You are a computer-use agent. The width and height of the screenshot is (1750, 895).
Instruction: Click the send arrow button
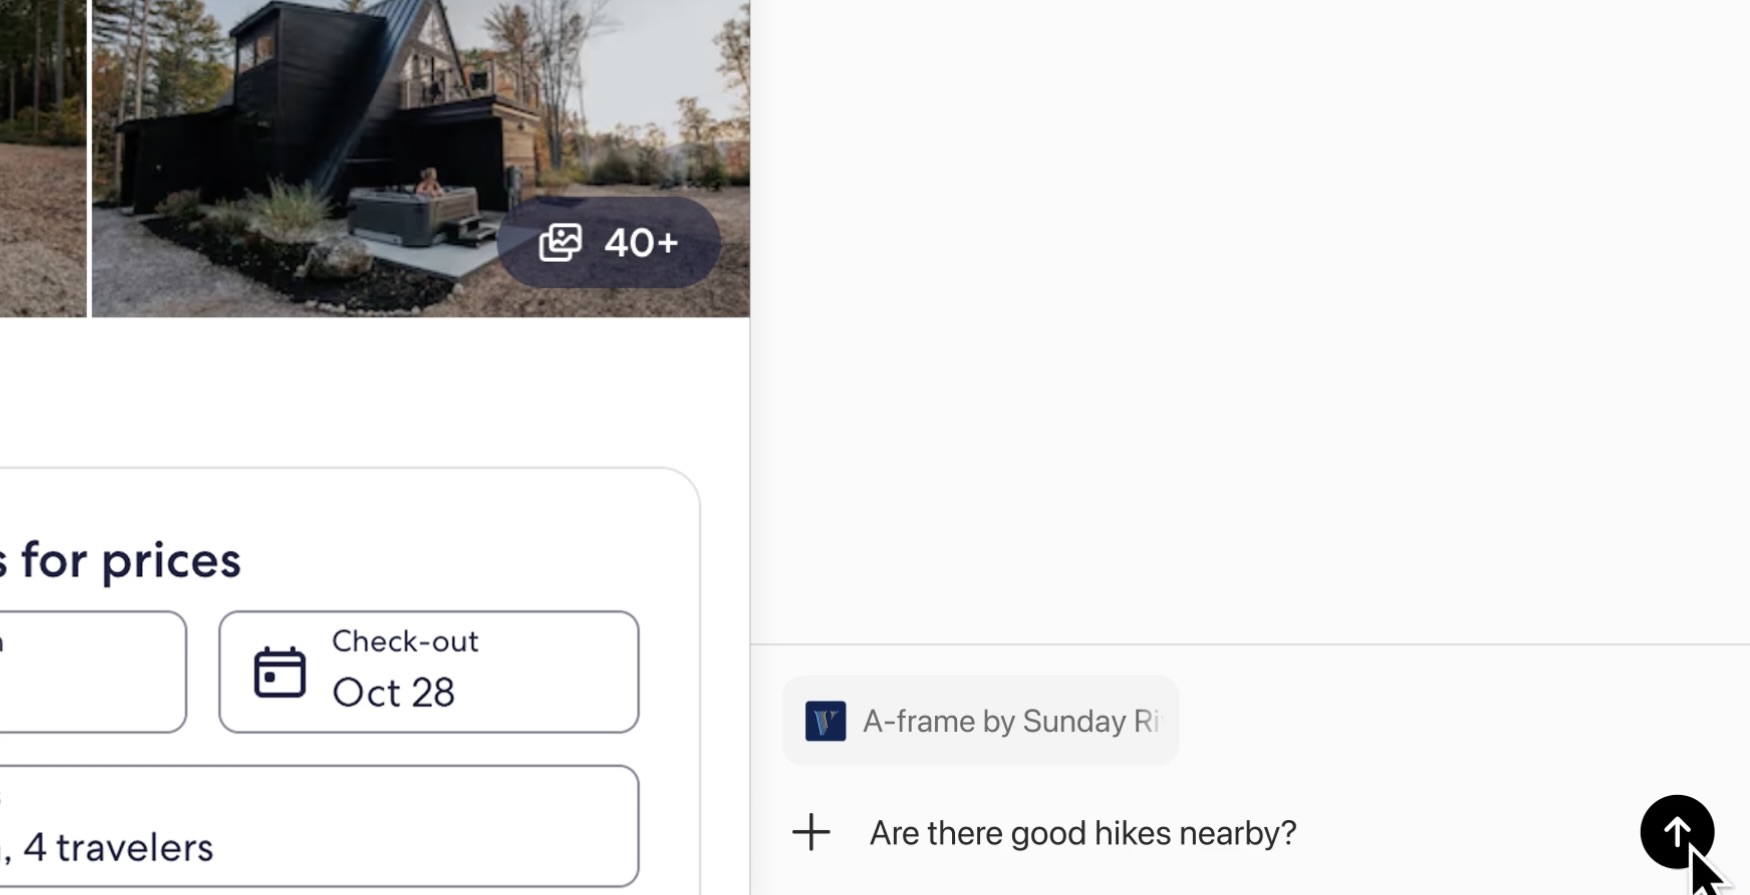1676,832
